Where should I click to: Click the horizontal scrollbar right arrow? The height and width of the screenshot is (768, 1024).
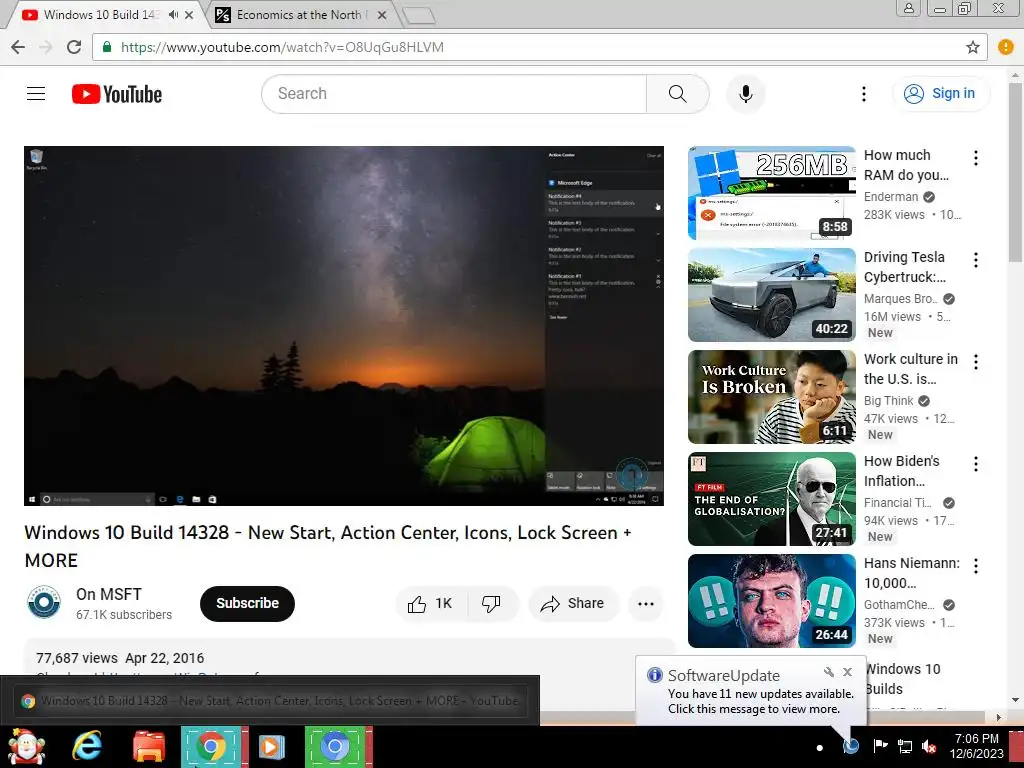click(999, 717)
